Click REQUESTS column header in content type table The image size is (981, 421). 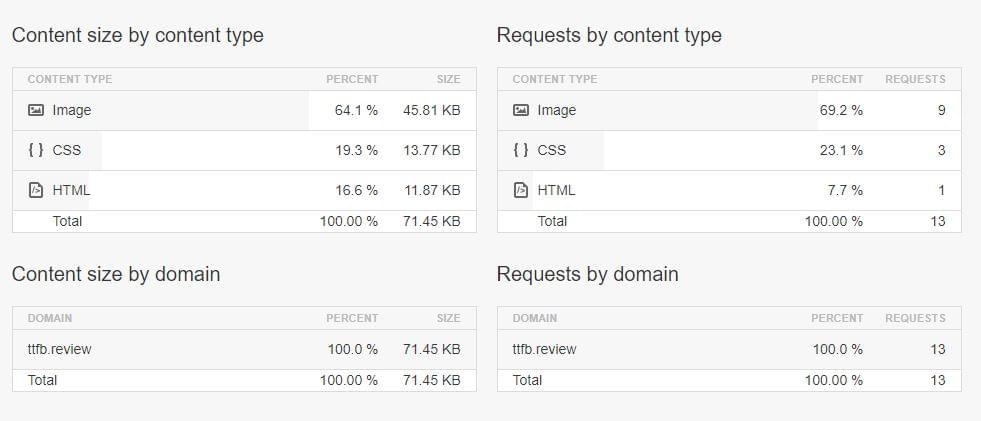914,79
